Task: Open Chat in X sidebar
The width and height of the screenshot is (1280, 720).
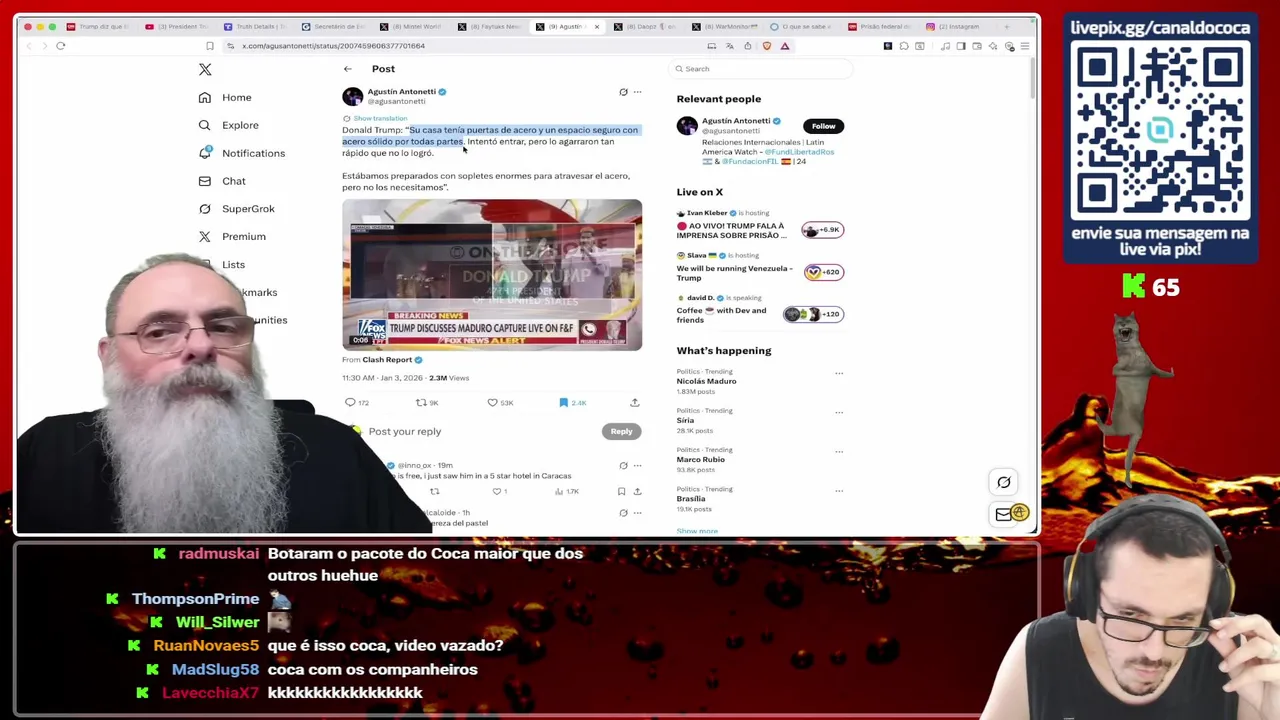Action: pos(221,181)
